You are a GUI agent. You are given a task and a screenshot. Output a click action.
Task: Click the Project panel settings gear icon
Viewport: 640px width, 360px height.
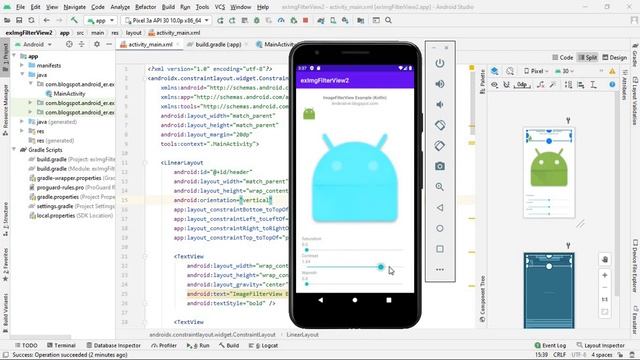click(x=97, y=44)
